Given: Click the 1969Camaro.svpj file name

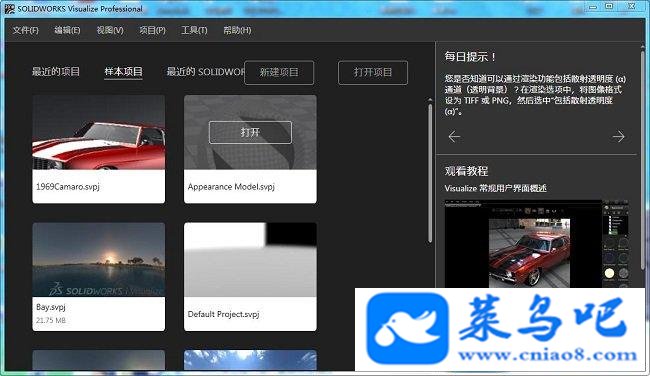Looking at the screenshot, I should (x=68, y=187).
